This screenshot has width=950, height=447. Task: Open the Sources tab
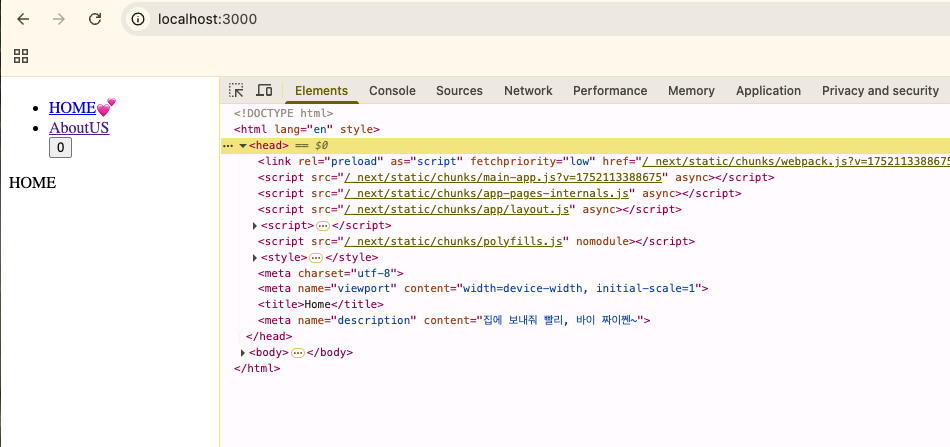tap(459, 91)
